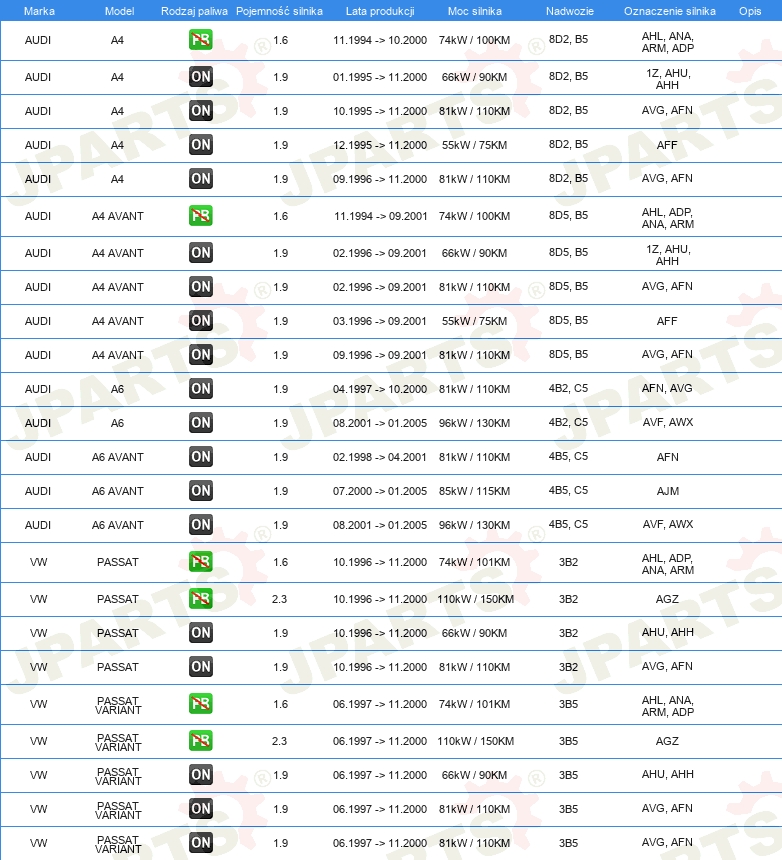782x860 pixels.
Task: Click the diesel icon for A6 AVANT 02.1998 row
Action: coord(201,457)
